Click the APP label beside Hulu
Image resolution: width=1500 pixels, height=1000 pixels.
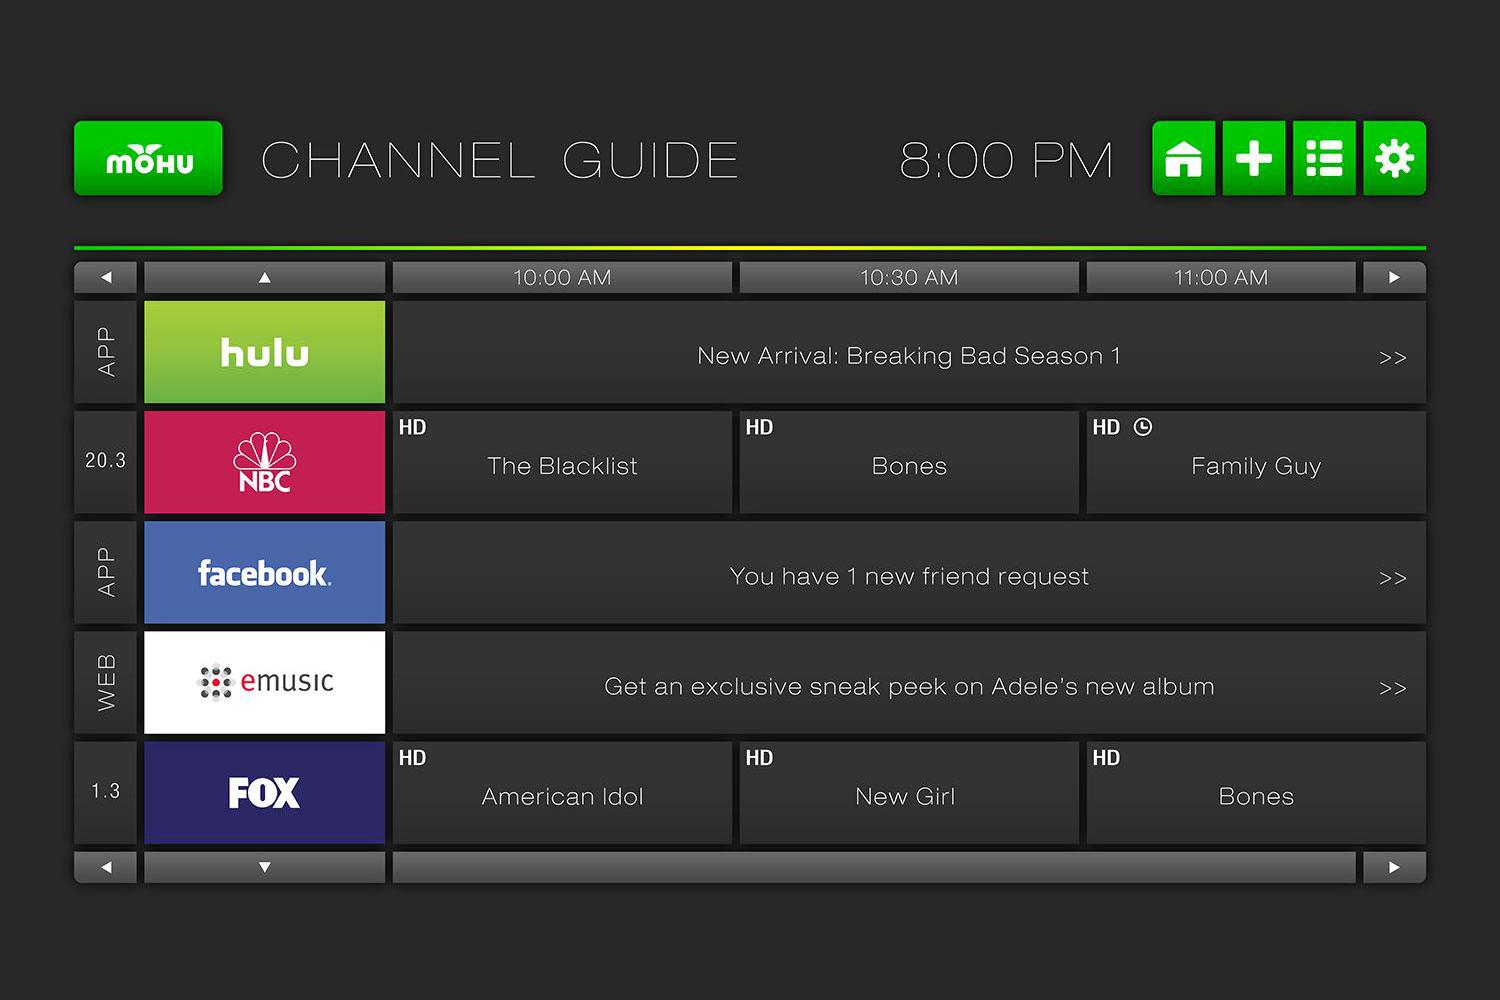105,352
